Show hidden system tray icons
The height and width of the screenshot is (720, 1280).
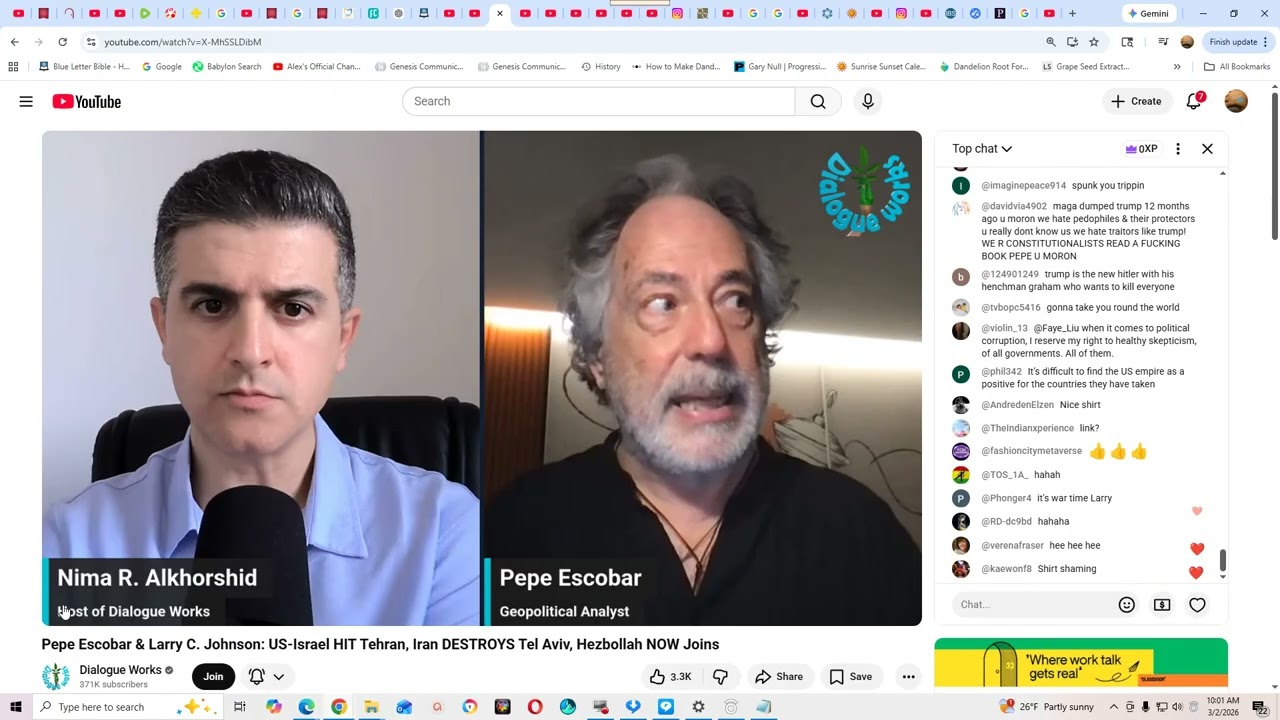coord(1113,707)
